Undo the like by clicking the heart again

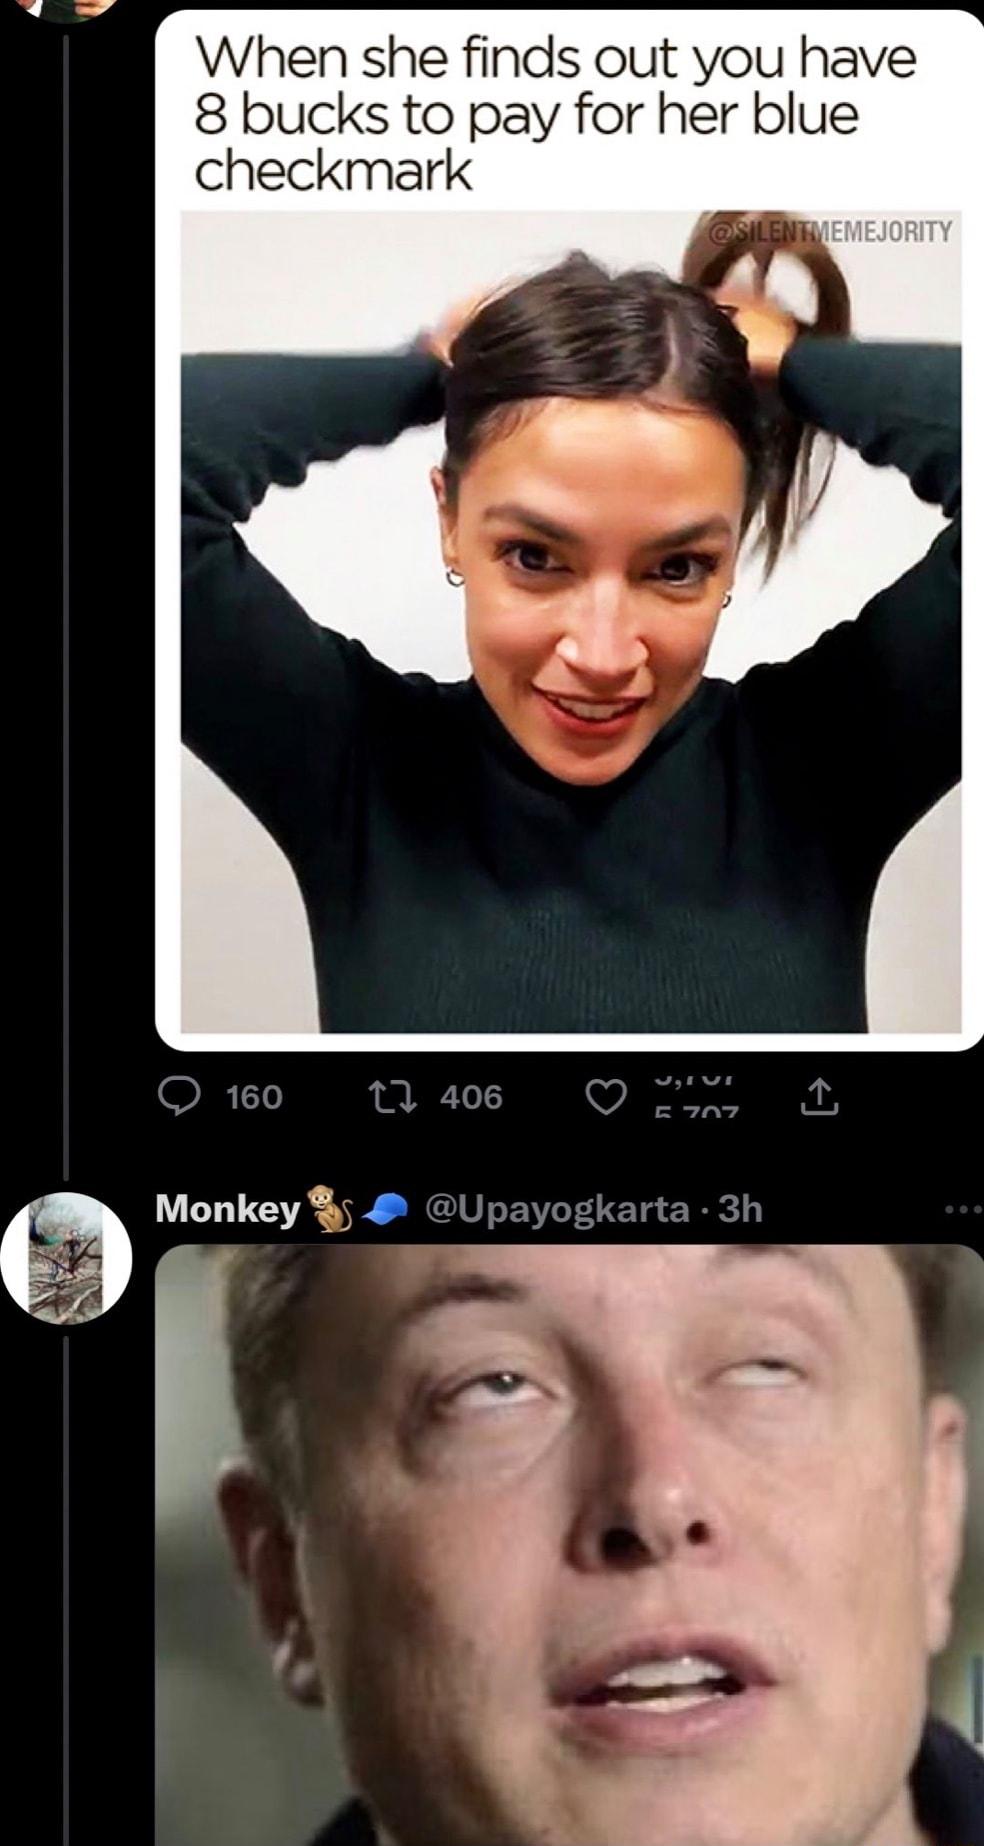[607, 1098]
